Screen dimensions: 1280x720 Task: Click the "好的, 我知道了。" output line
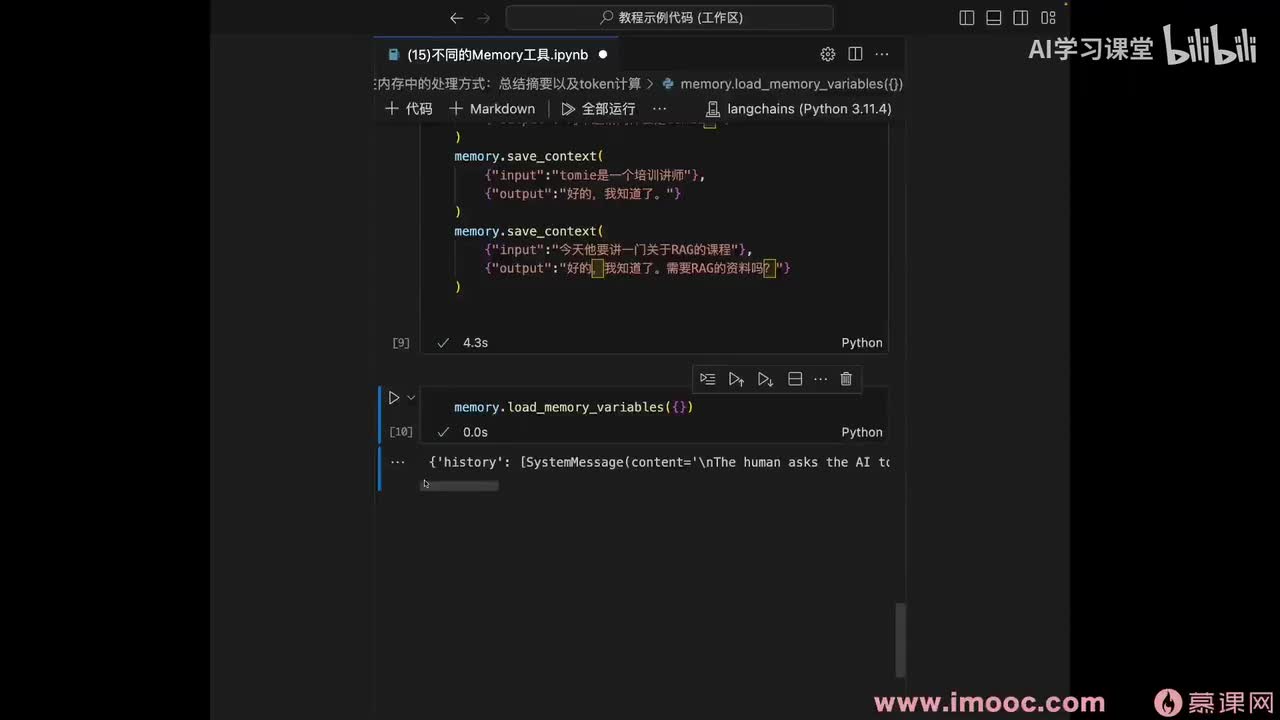coord(582,194)
